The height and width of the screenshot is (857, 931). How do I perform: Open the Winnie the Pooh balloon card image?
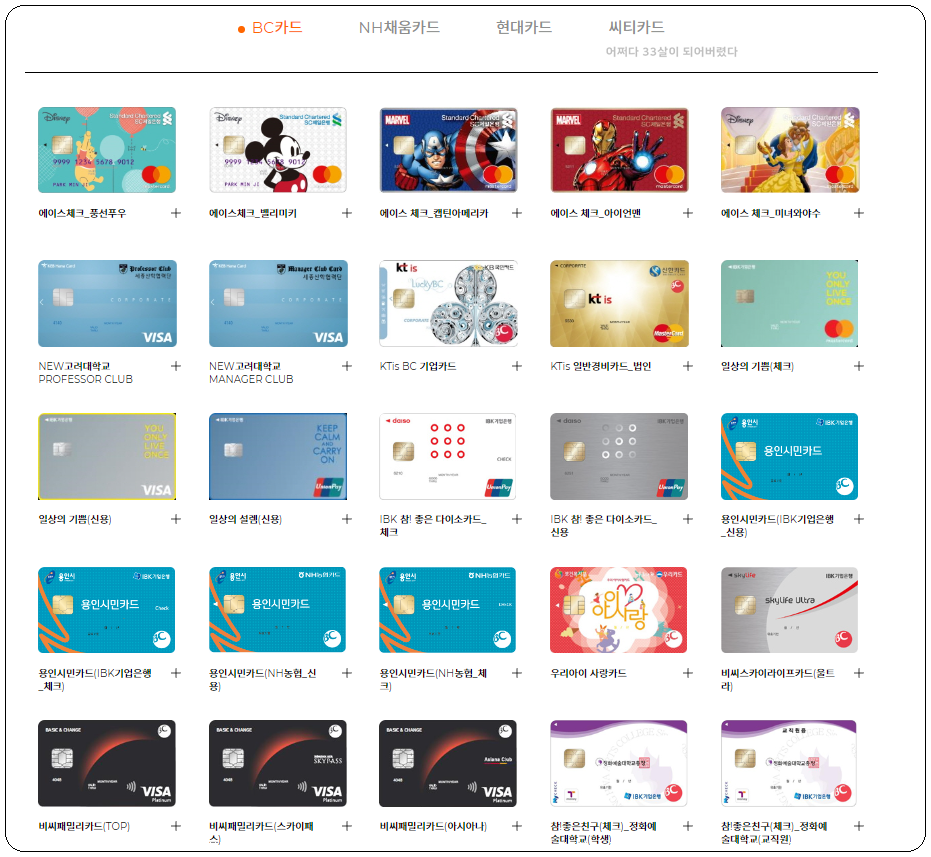107,150
